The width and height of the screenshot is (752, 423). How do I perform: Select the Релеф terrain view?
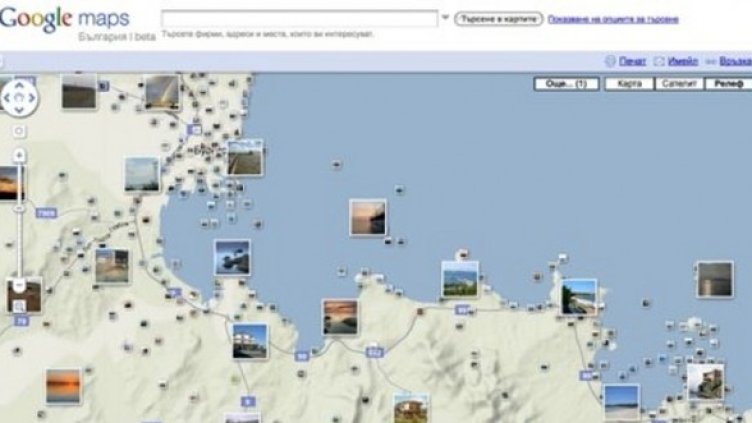pos(729,85)
